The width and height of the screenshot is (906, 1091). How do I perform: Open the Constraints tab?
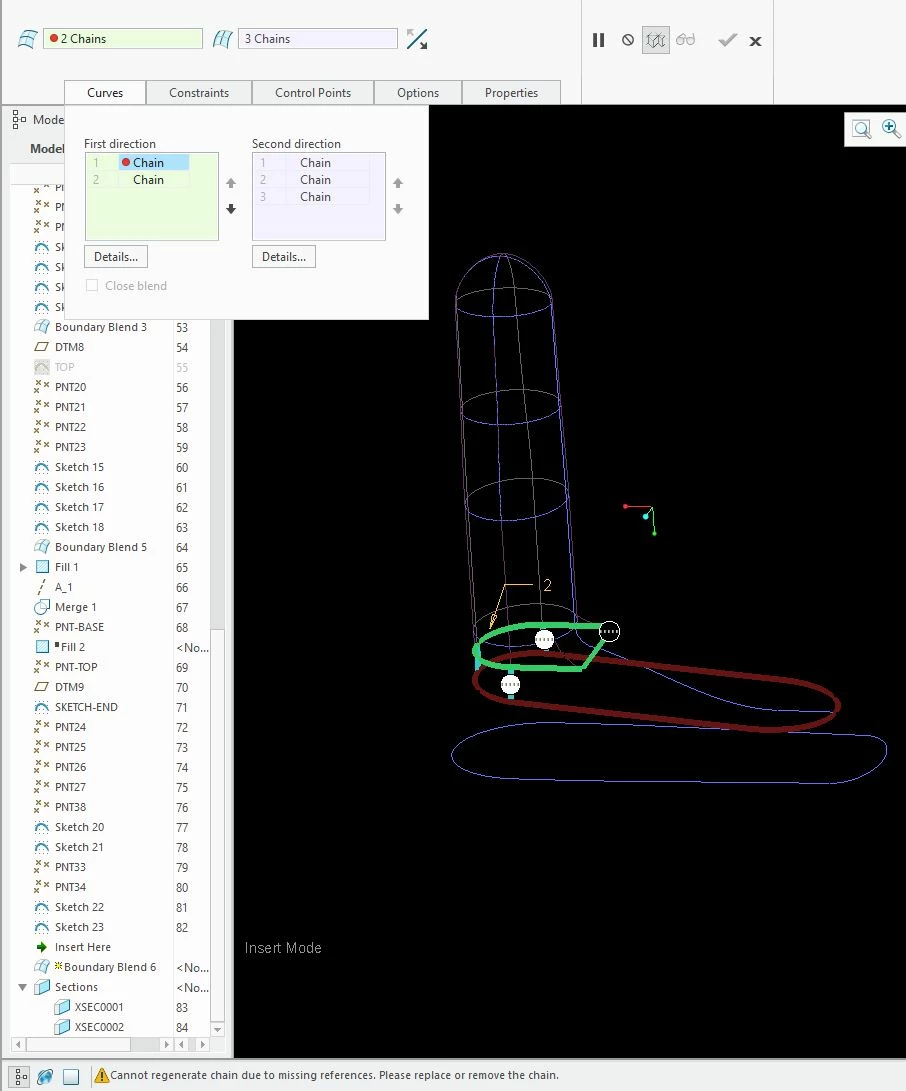[x=199, y=93]
